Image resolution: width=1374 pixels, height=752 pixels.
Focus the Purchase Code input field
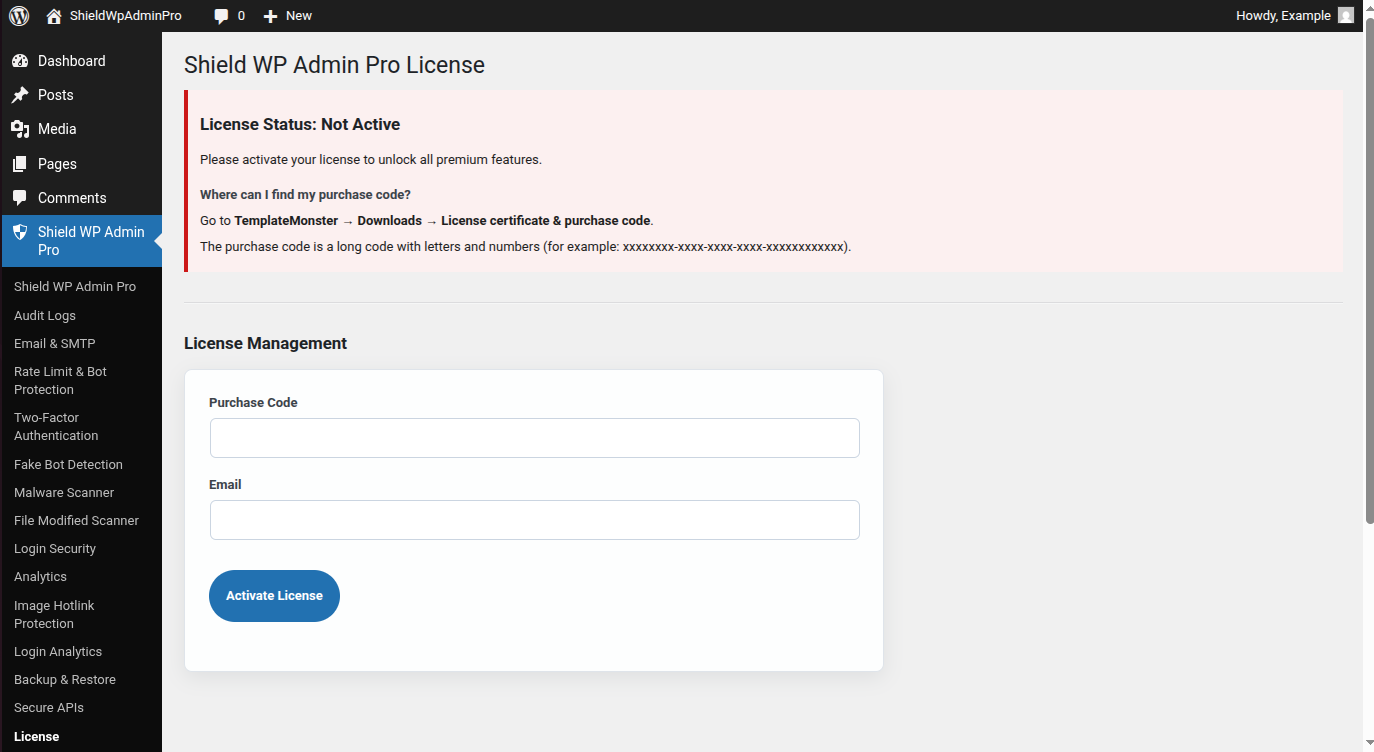535,438
